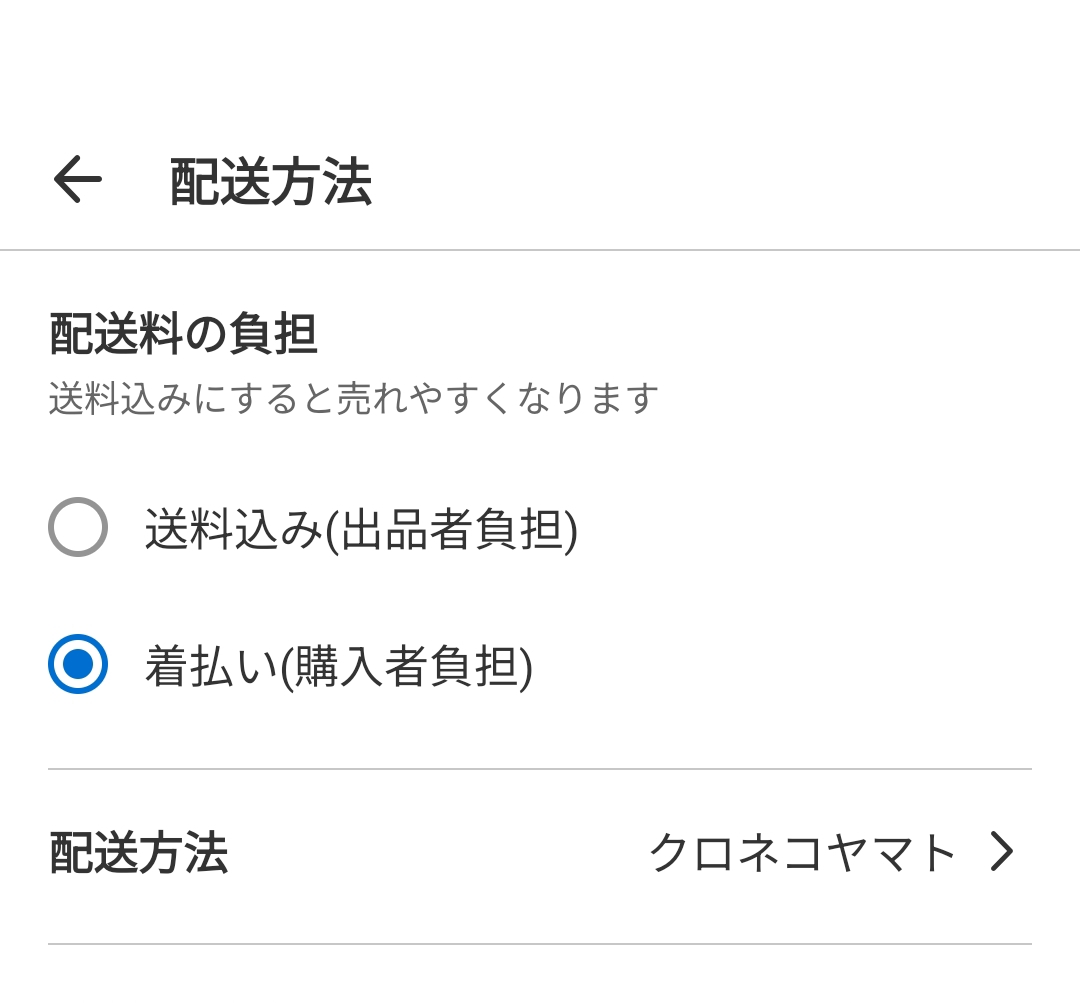
Task: Return to previous screen via left arrow
Action: pos(77,181)
